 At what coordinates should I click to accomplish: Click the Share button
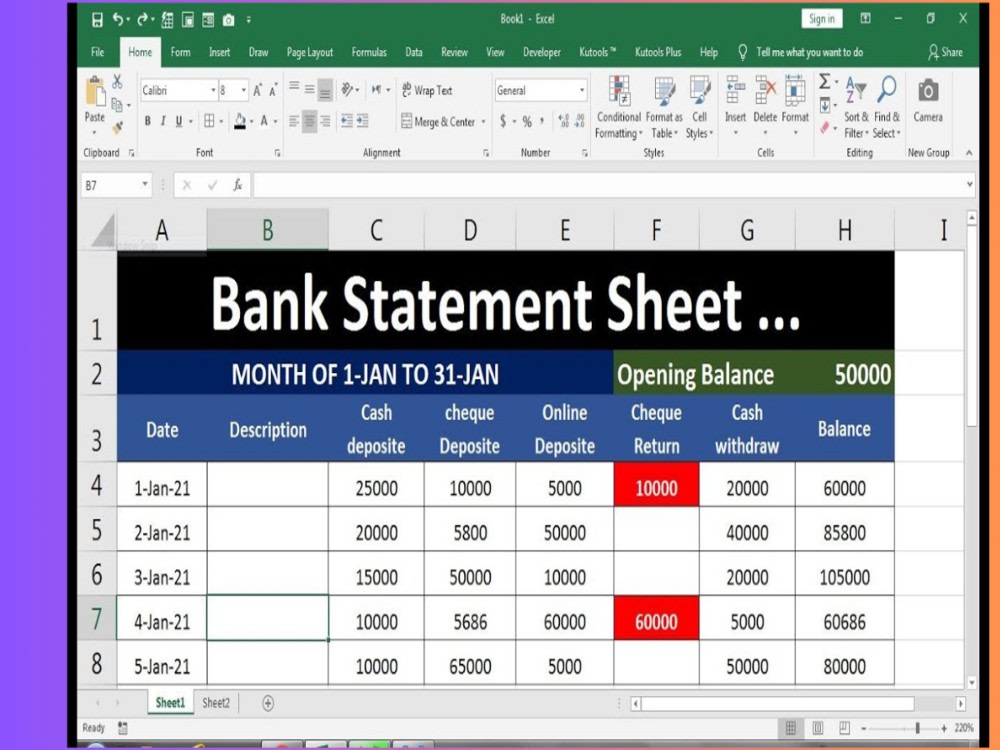point(945,52)
